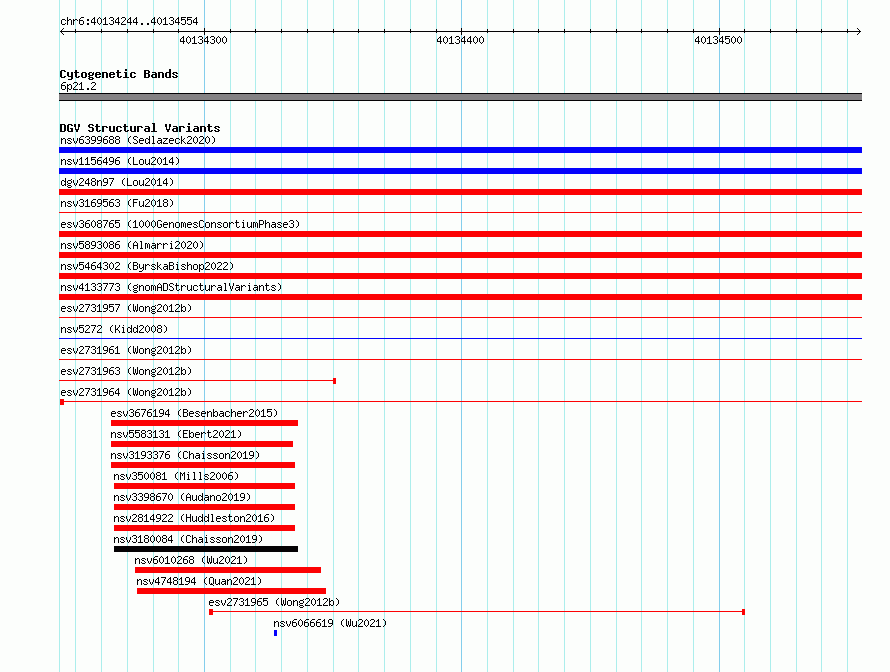This screenshot has width=890, height=672.
Task: Open variant nsv350081 (Mills2006) label
Action: (x=176, y=476)
